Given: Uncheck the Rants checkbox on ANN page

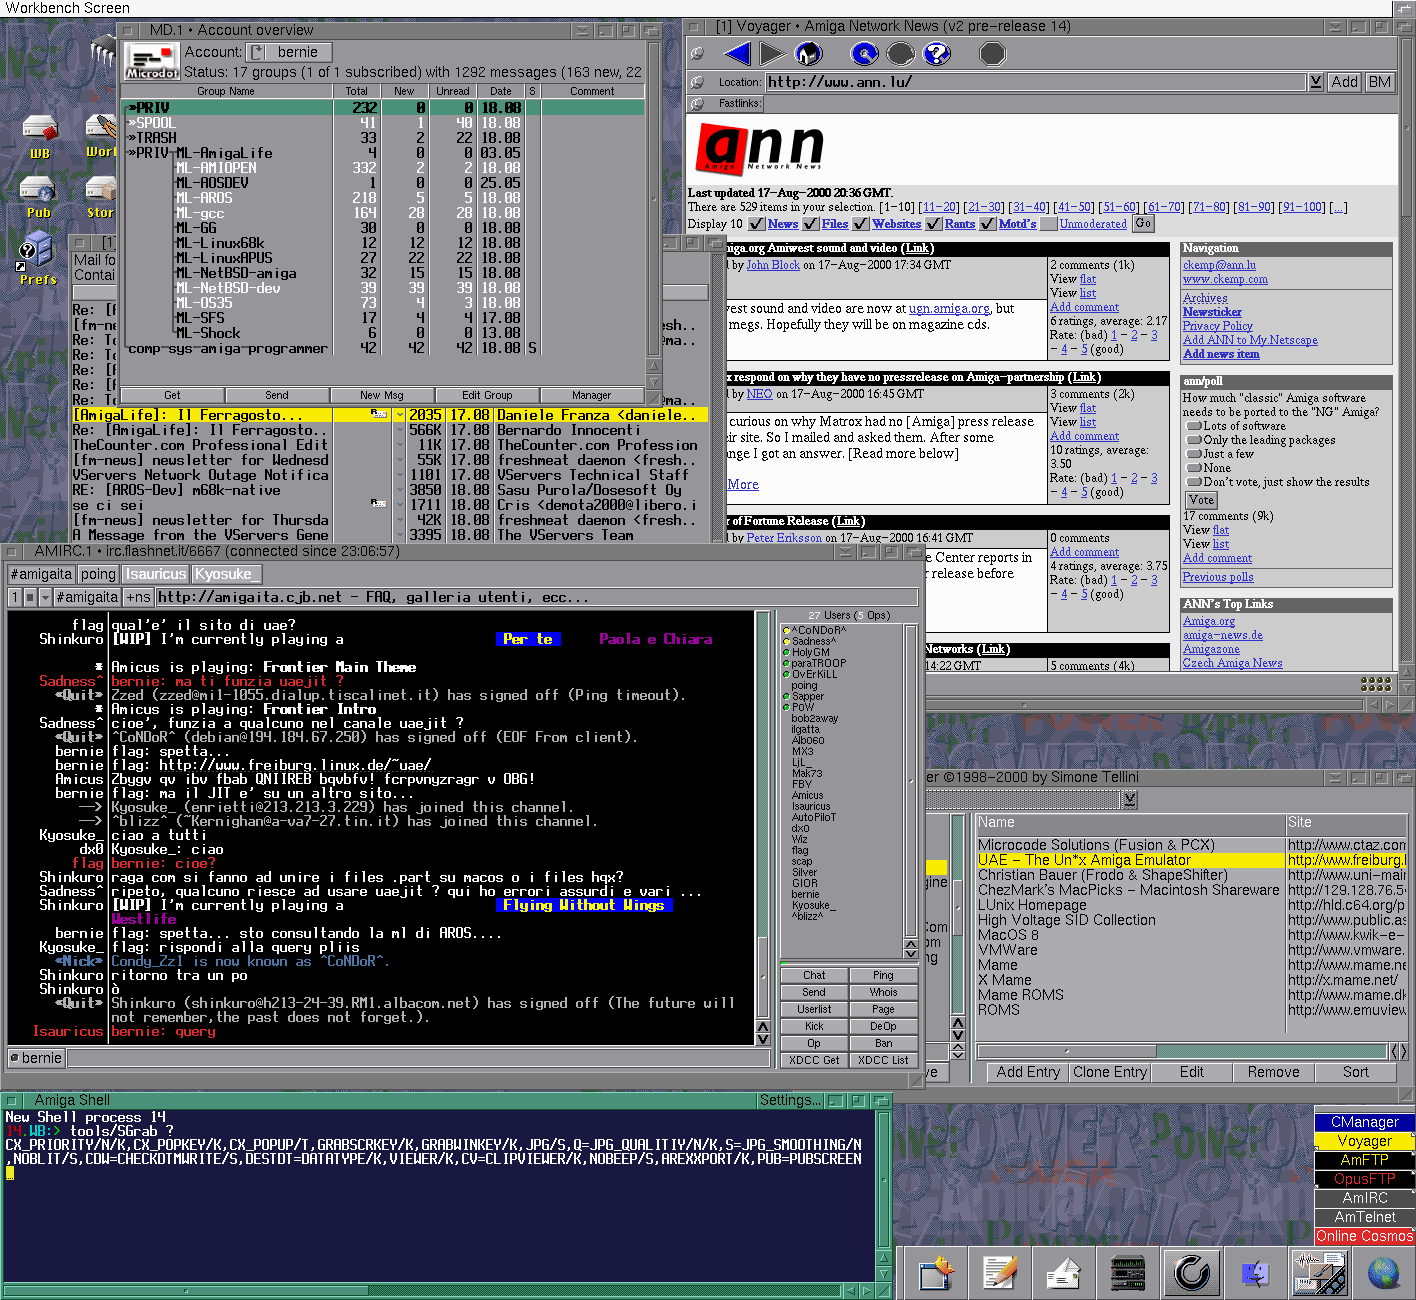Looking at the screenshot, I should tap(934, 224).
